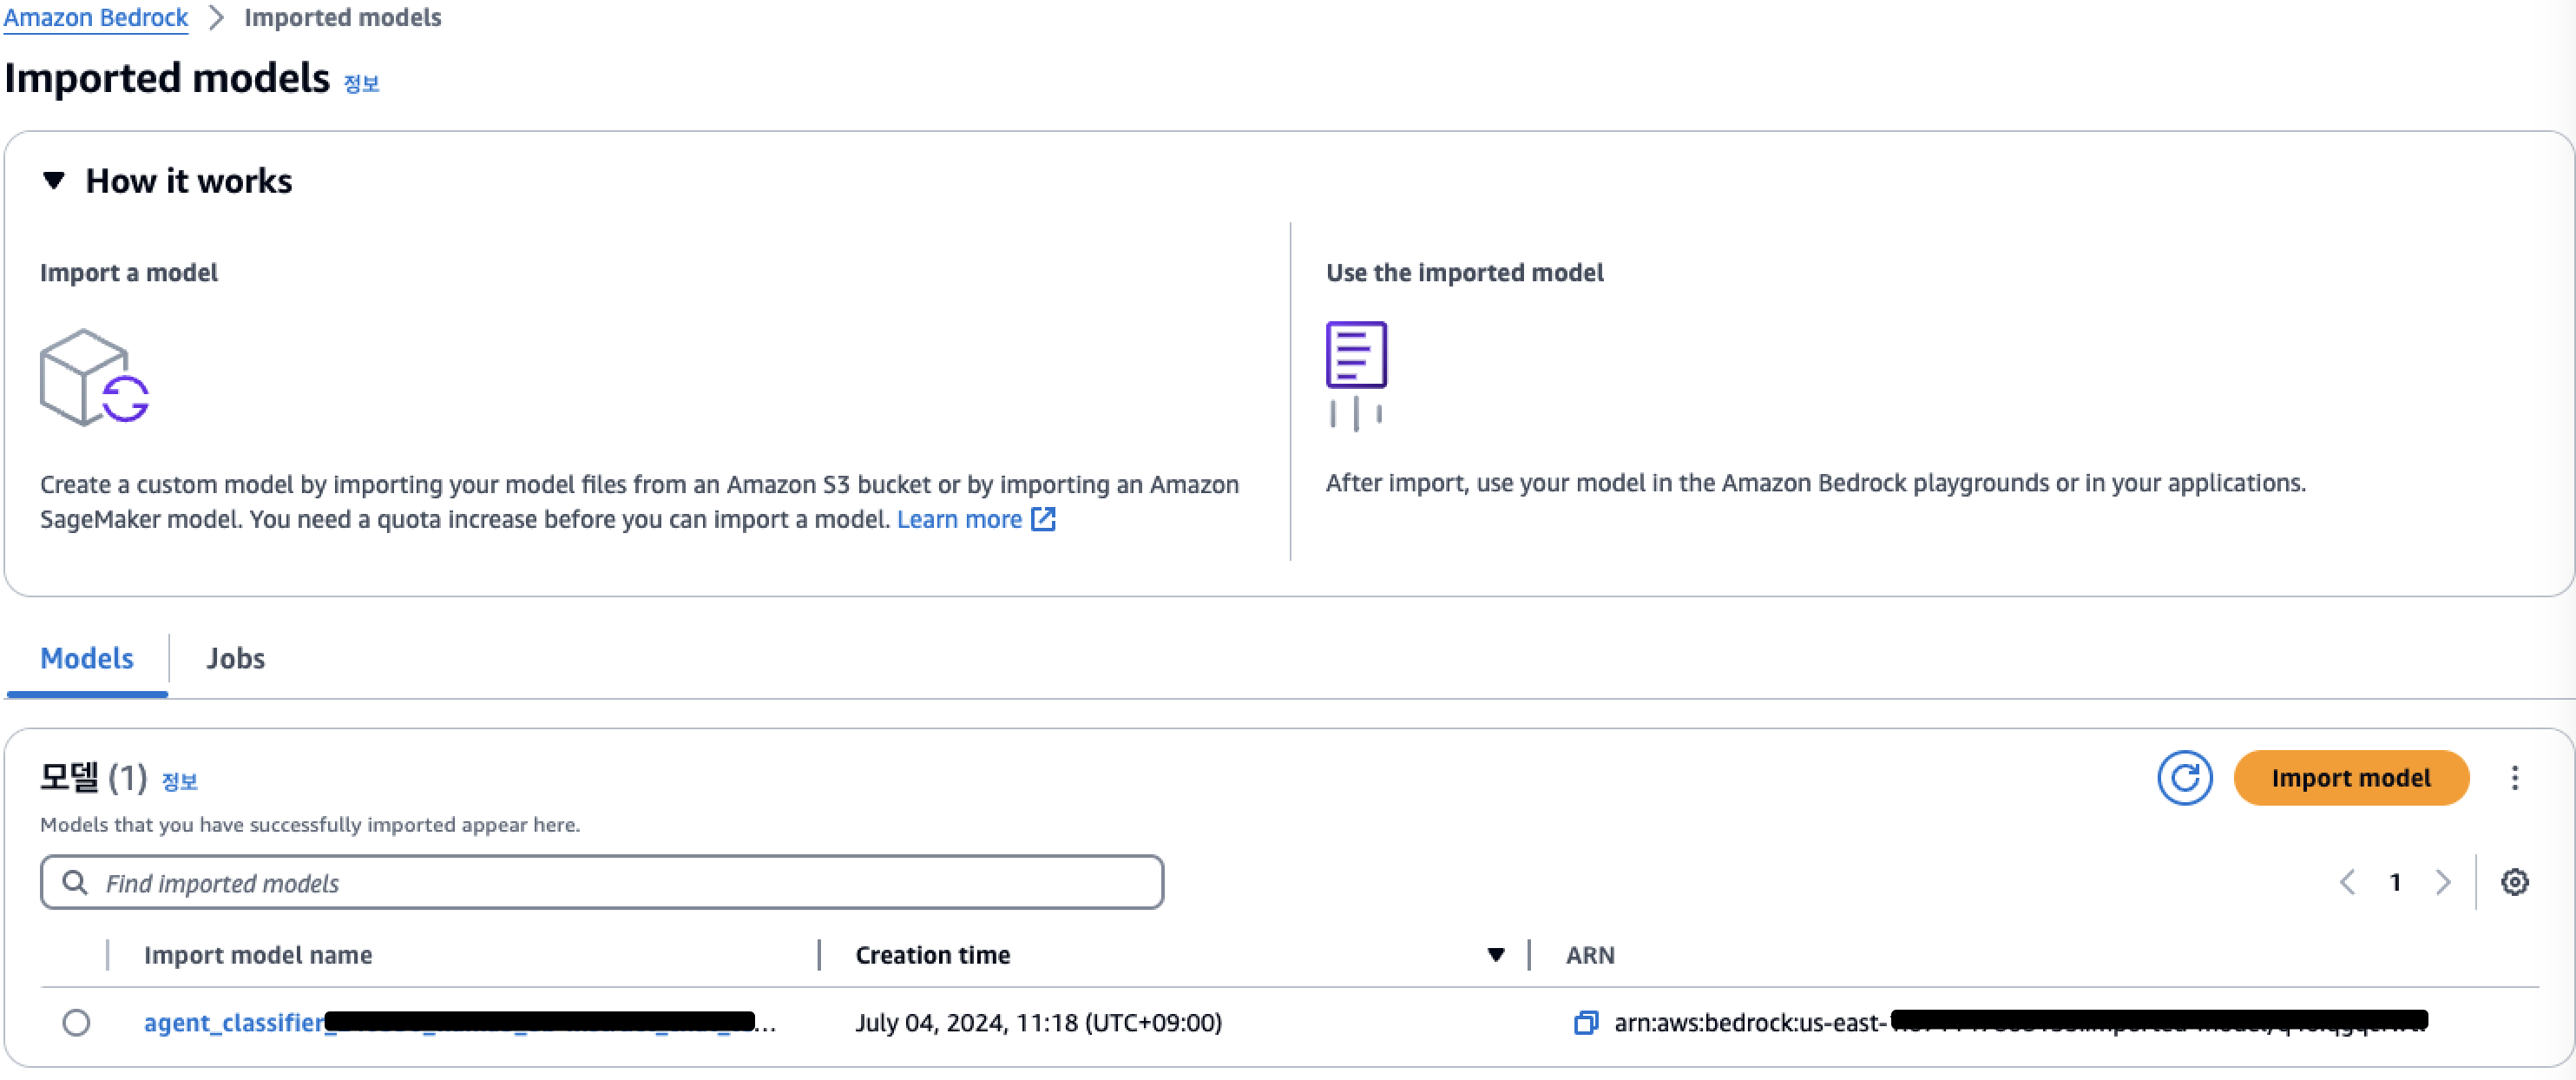Click the refresh models icon button
The image size is (2576, 1080).
[x=2184, y=778]
